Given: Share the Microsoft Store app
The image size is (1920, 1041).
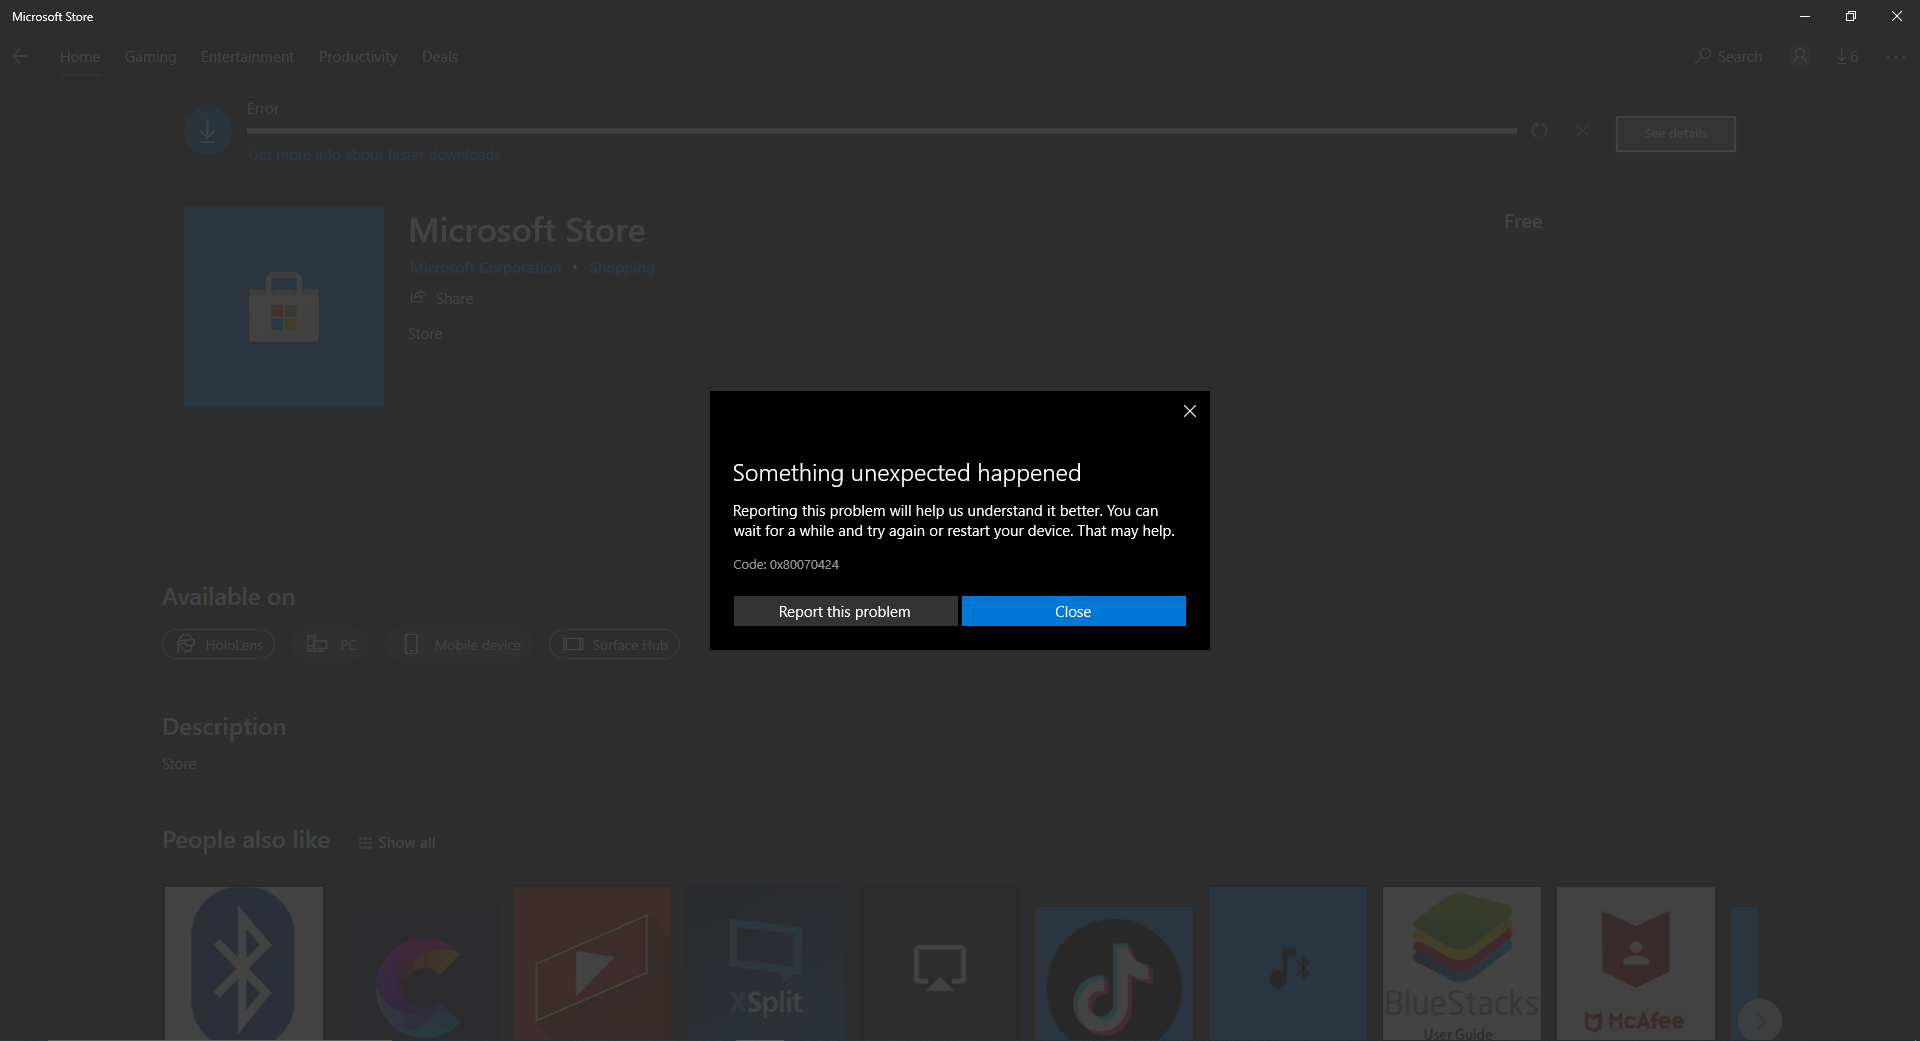Looking at the screenshot, I should pos(441,298).
